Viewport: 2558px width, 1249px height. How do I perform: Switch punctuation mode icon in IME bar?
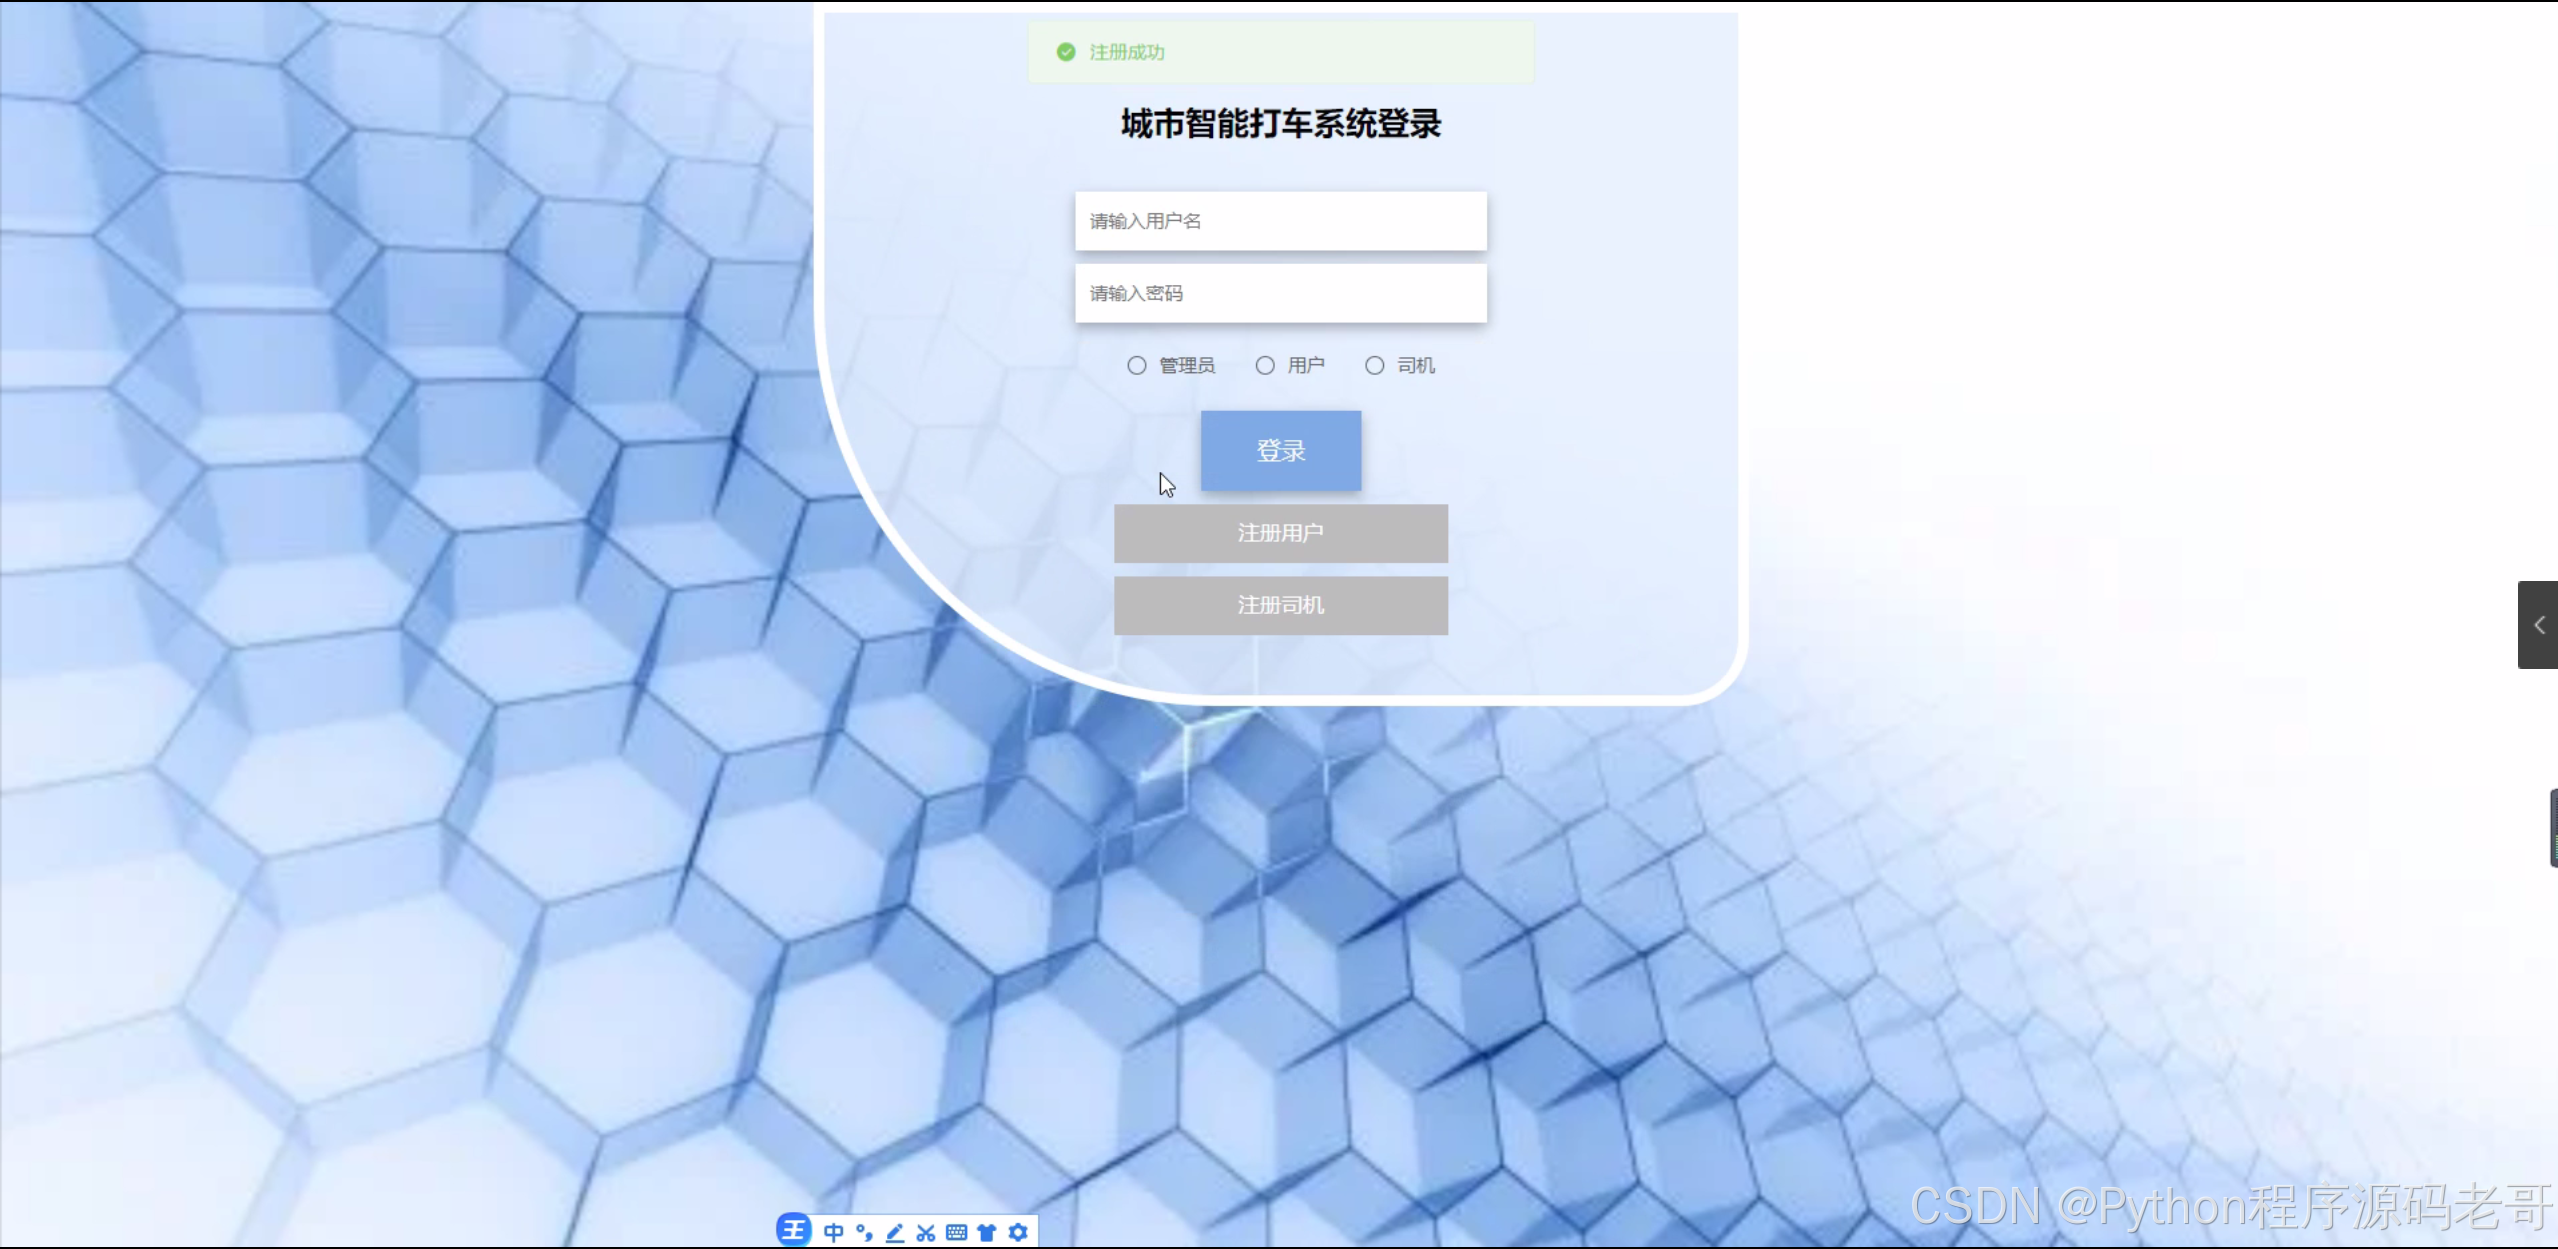pyautogui.click(x=864, y=1232)
